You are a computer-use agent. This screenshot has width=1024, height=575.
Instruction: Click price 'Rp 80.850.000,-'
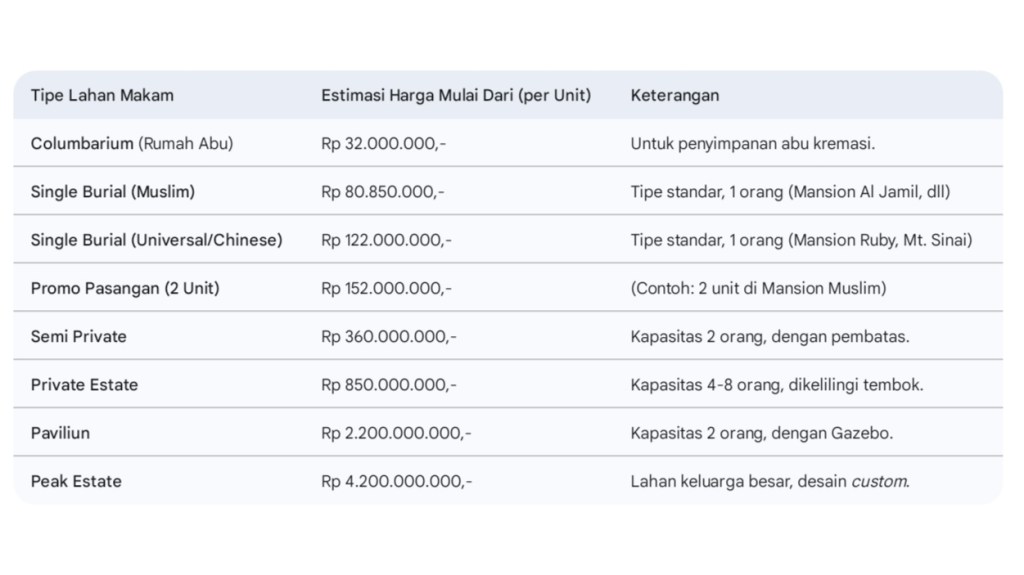[x=383, y=192]
